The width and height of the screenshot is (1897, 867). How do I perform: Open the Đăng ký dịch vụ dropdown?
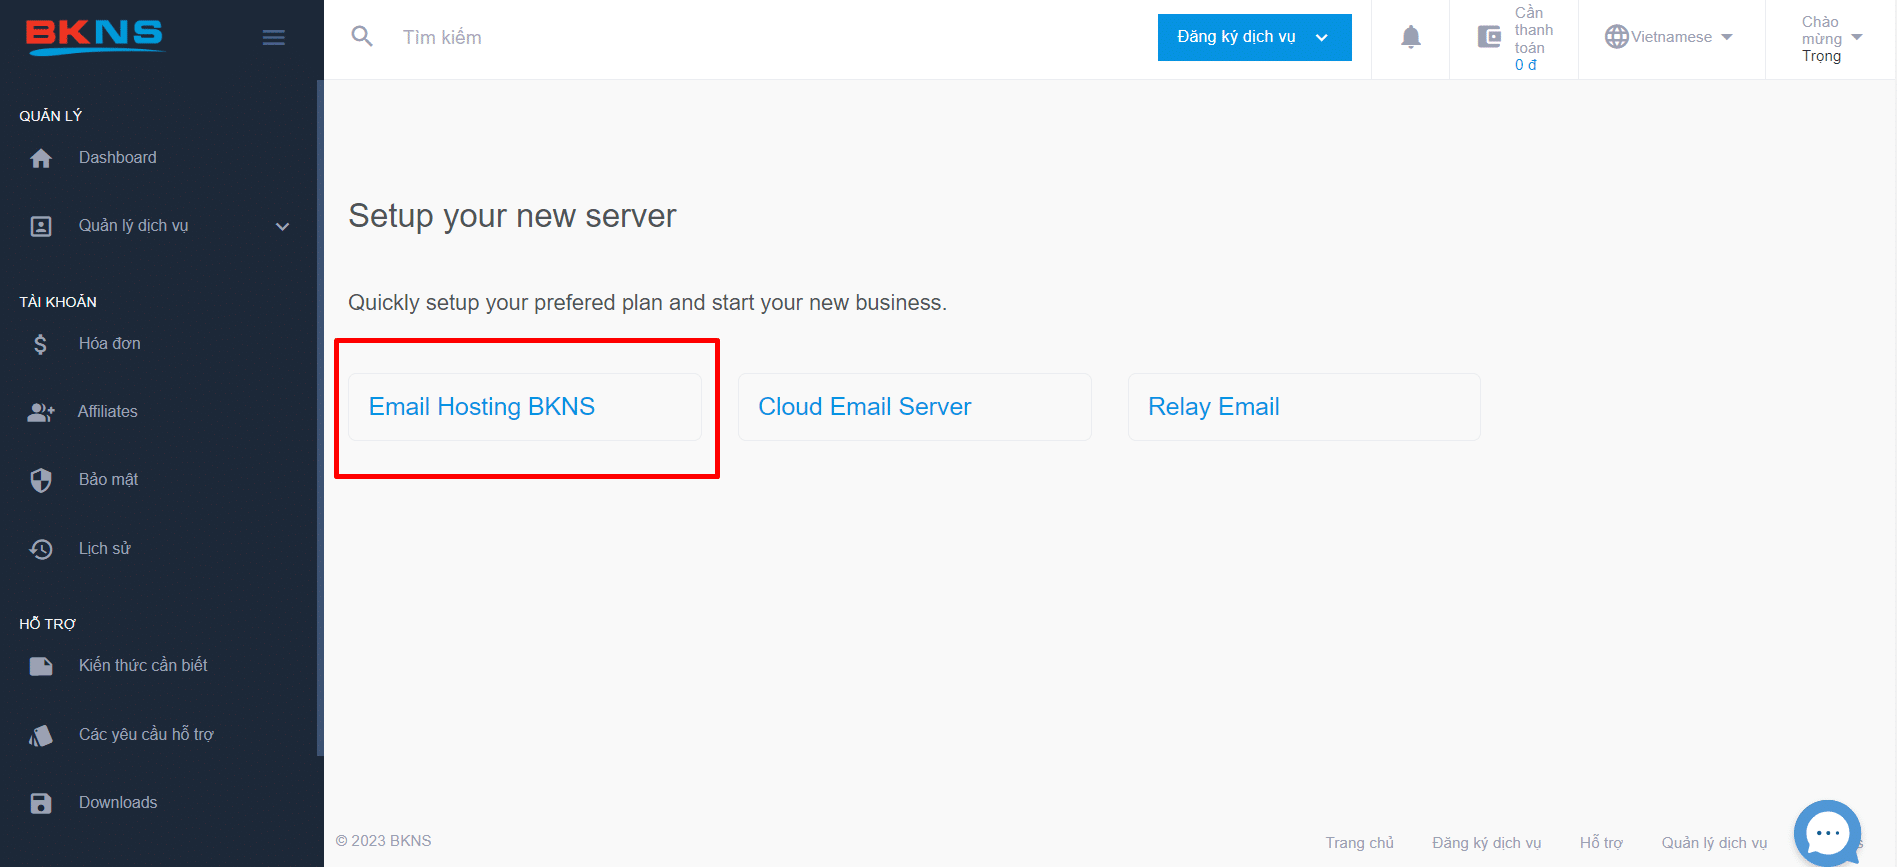point(1254,37)
